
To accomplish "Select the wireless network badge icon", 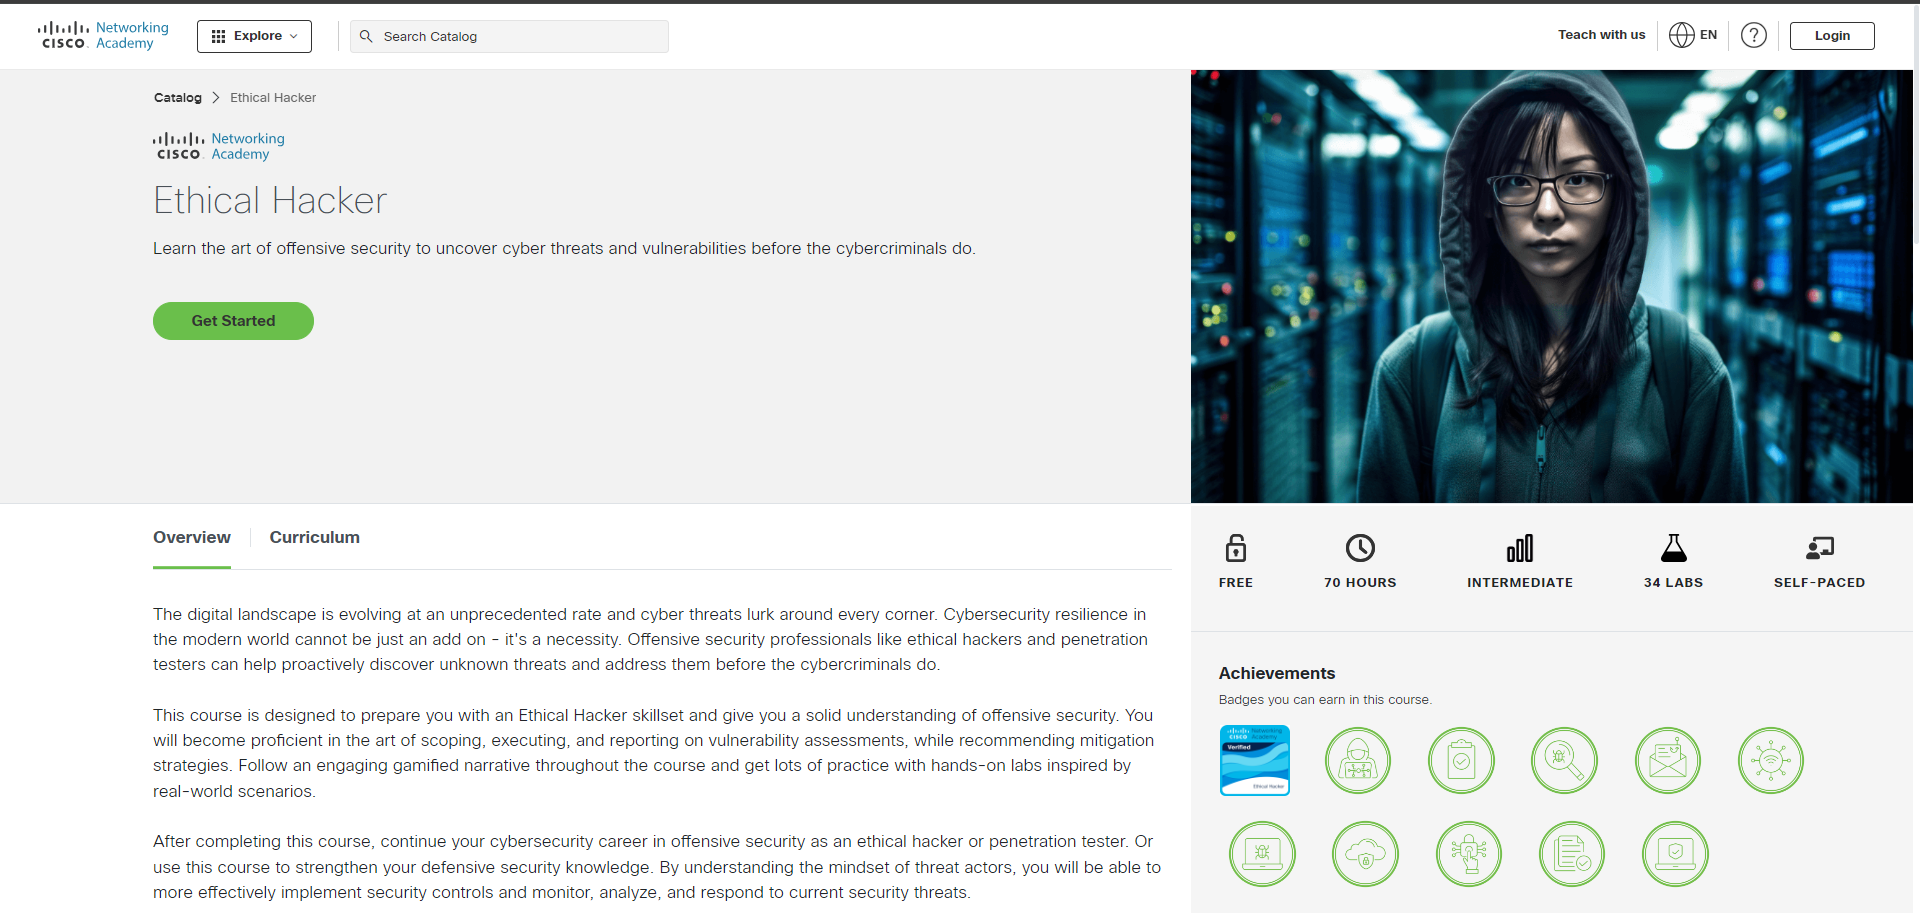I will point(1770,760).
